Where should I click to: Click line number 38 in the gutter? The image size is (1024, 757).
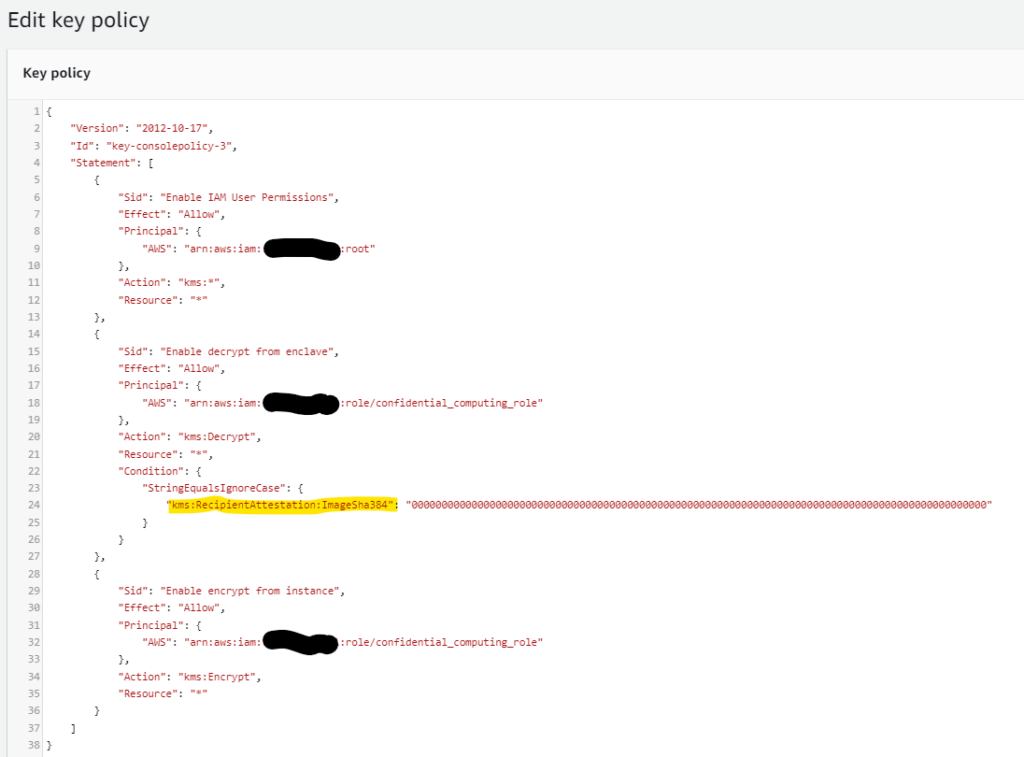36,745
